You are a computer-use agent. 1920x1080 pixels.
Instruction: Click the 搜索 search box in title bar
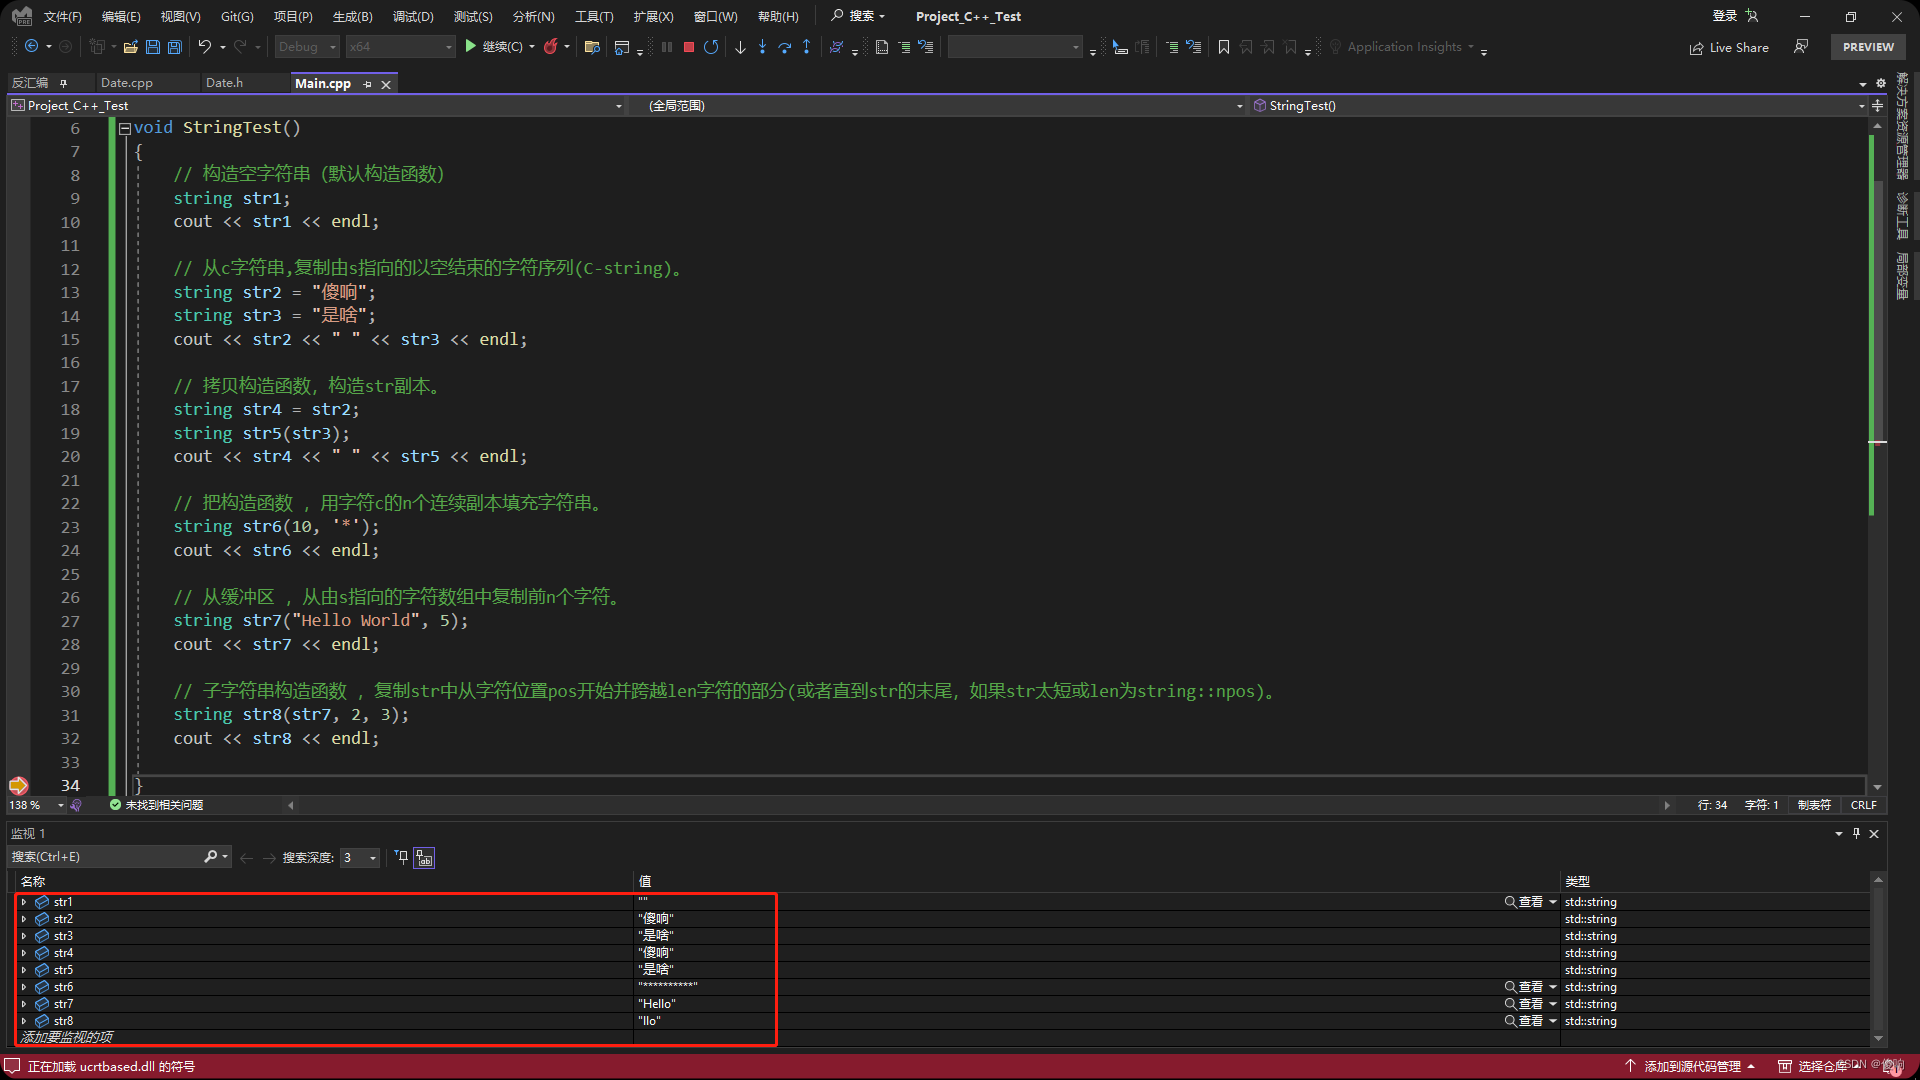click(x=858, y=16)
